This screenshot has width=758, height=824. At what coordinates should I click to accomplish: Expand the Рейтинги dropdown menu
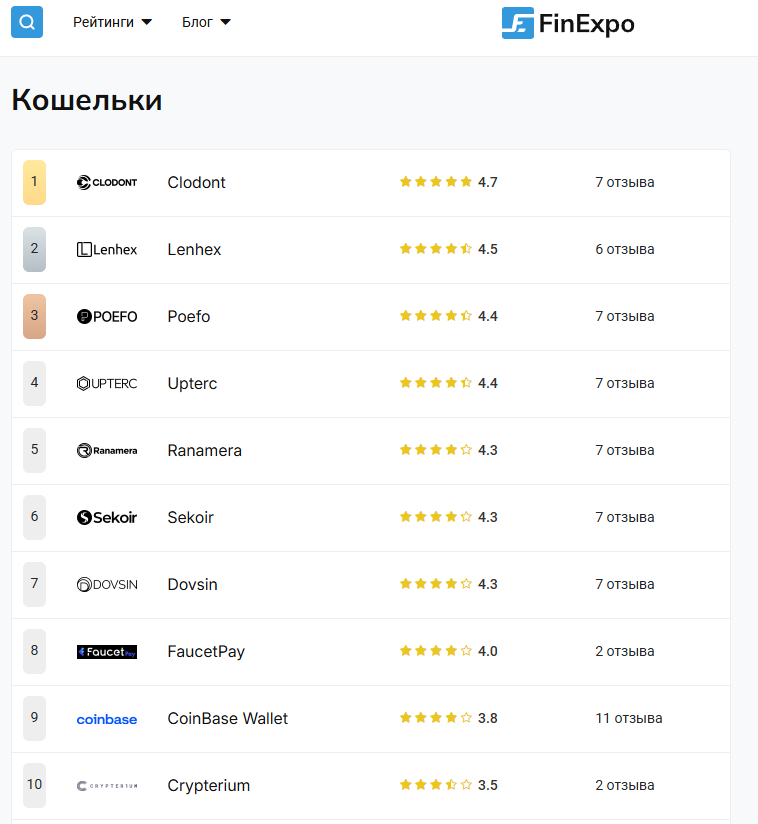coord(112,22)
